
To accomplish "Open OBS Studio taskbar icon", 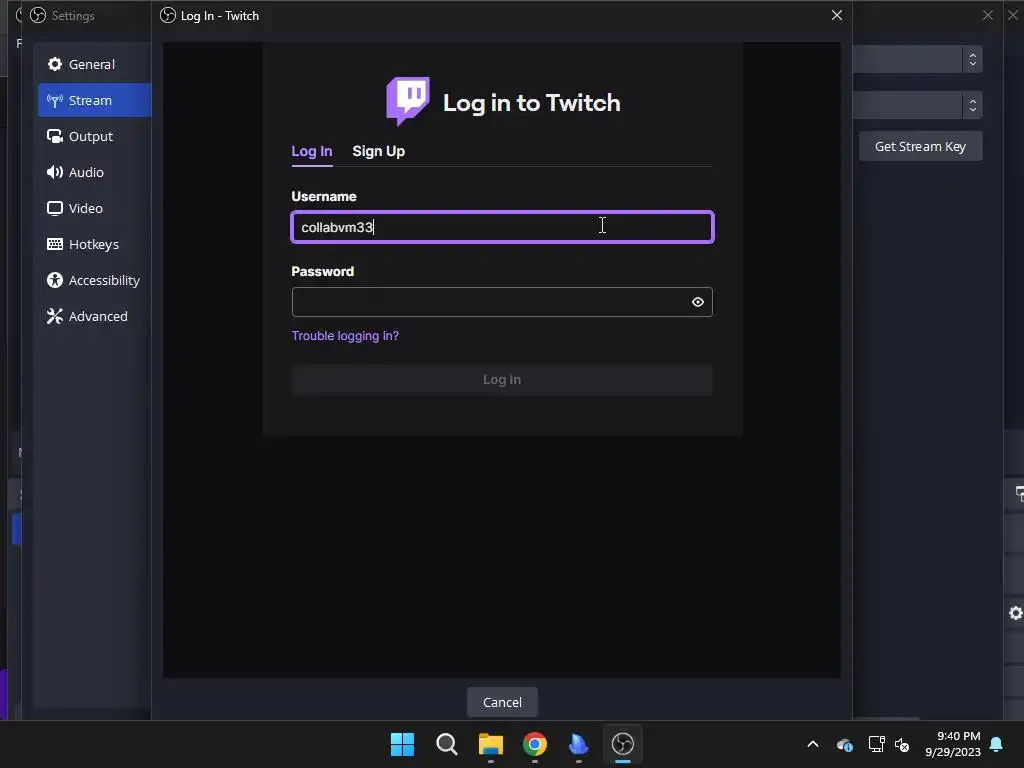I will (622, 744).
